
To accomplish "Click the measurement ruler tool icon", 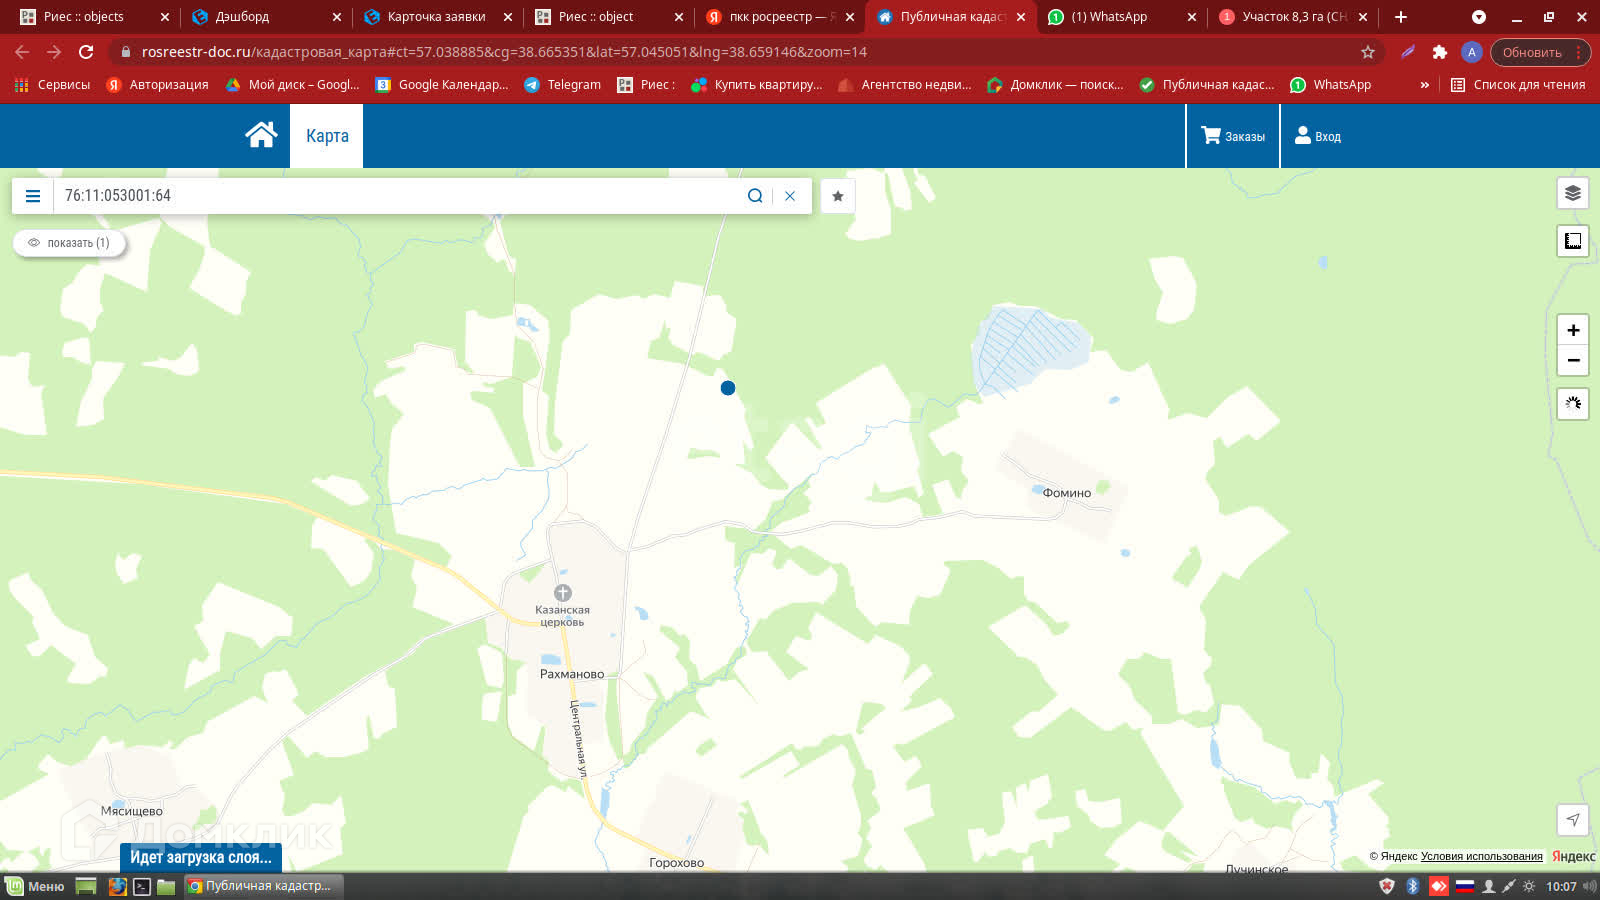I will (1573, 241).
